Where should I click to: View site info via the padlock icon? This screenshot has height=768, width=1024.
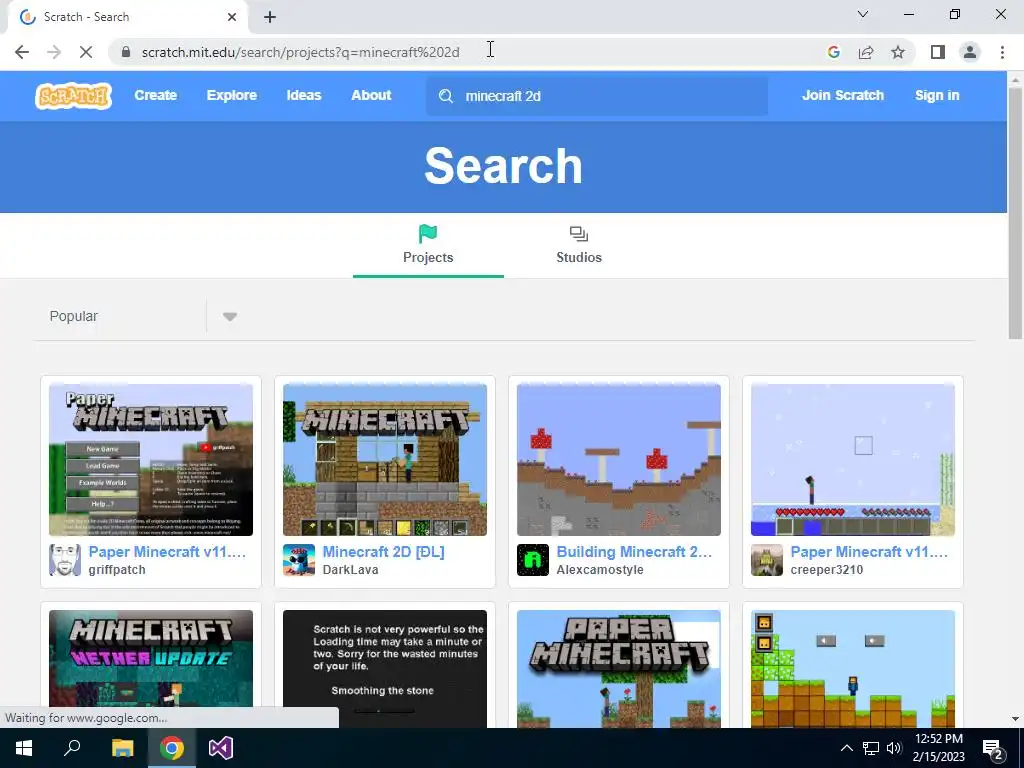point(126,52)
